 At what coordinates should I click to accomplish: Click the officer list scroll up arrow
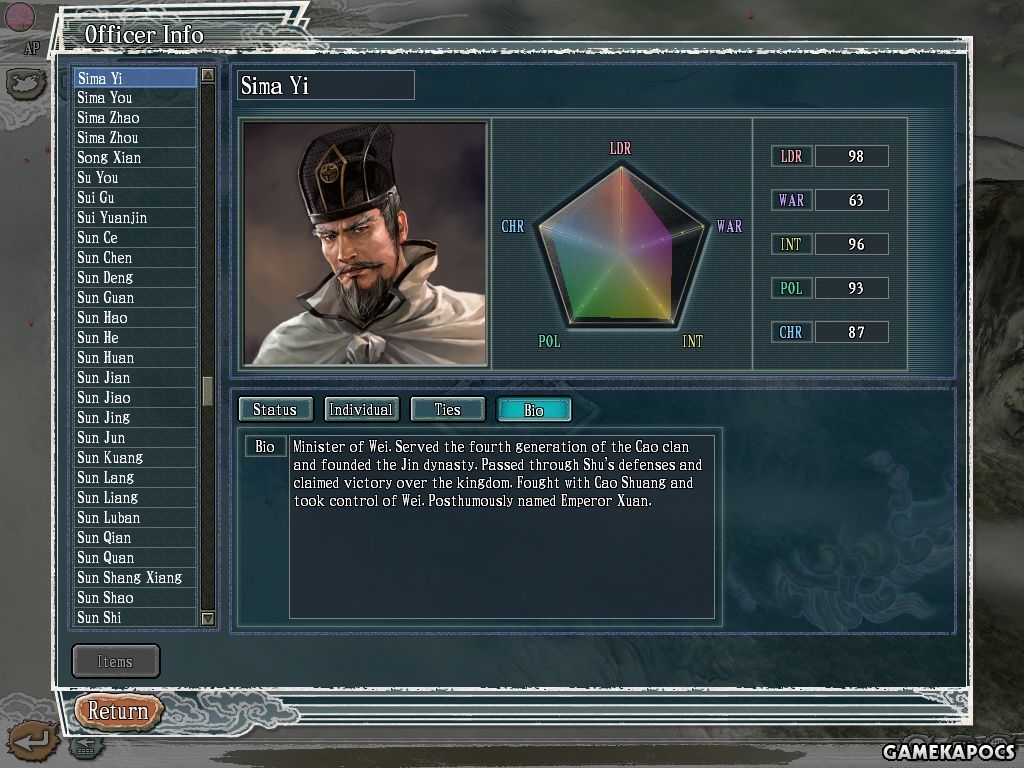coord(208,75)
